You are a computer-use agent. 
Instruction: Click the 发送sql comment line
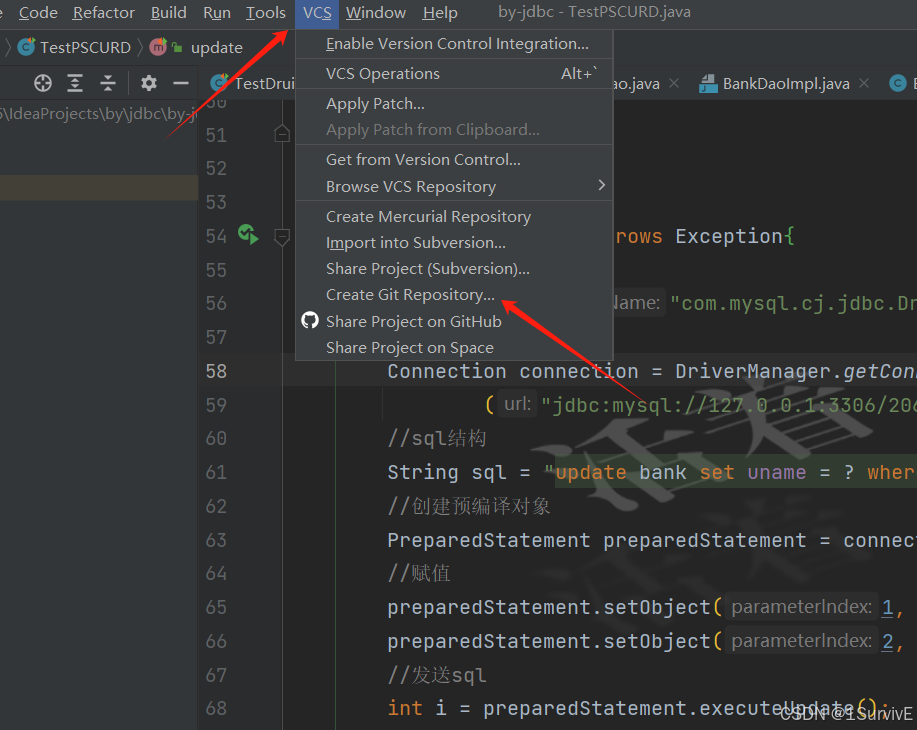[x=437, y=675]
